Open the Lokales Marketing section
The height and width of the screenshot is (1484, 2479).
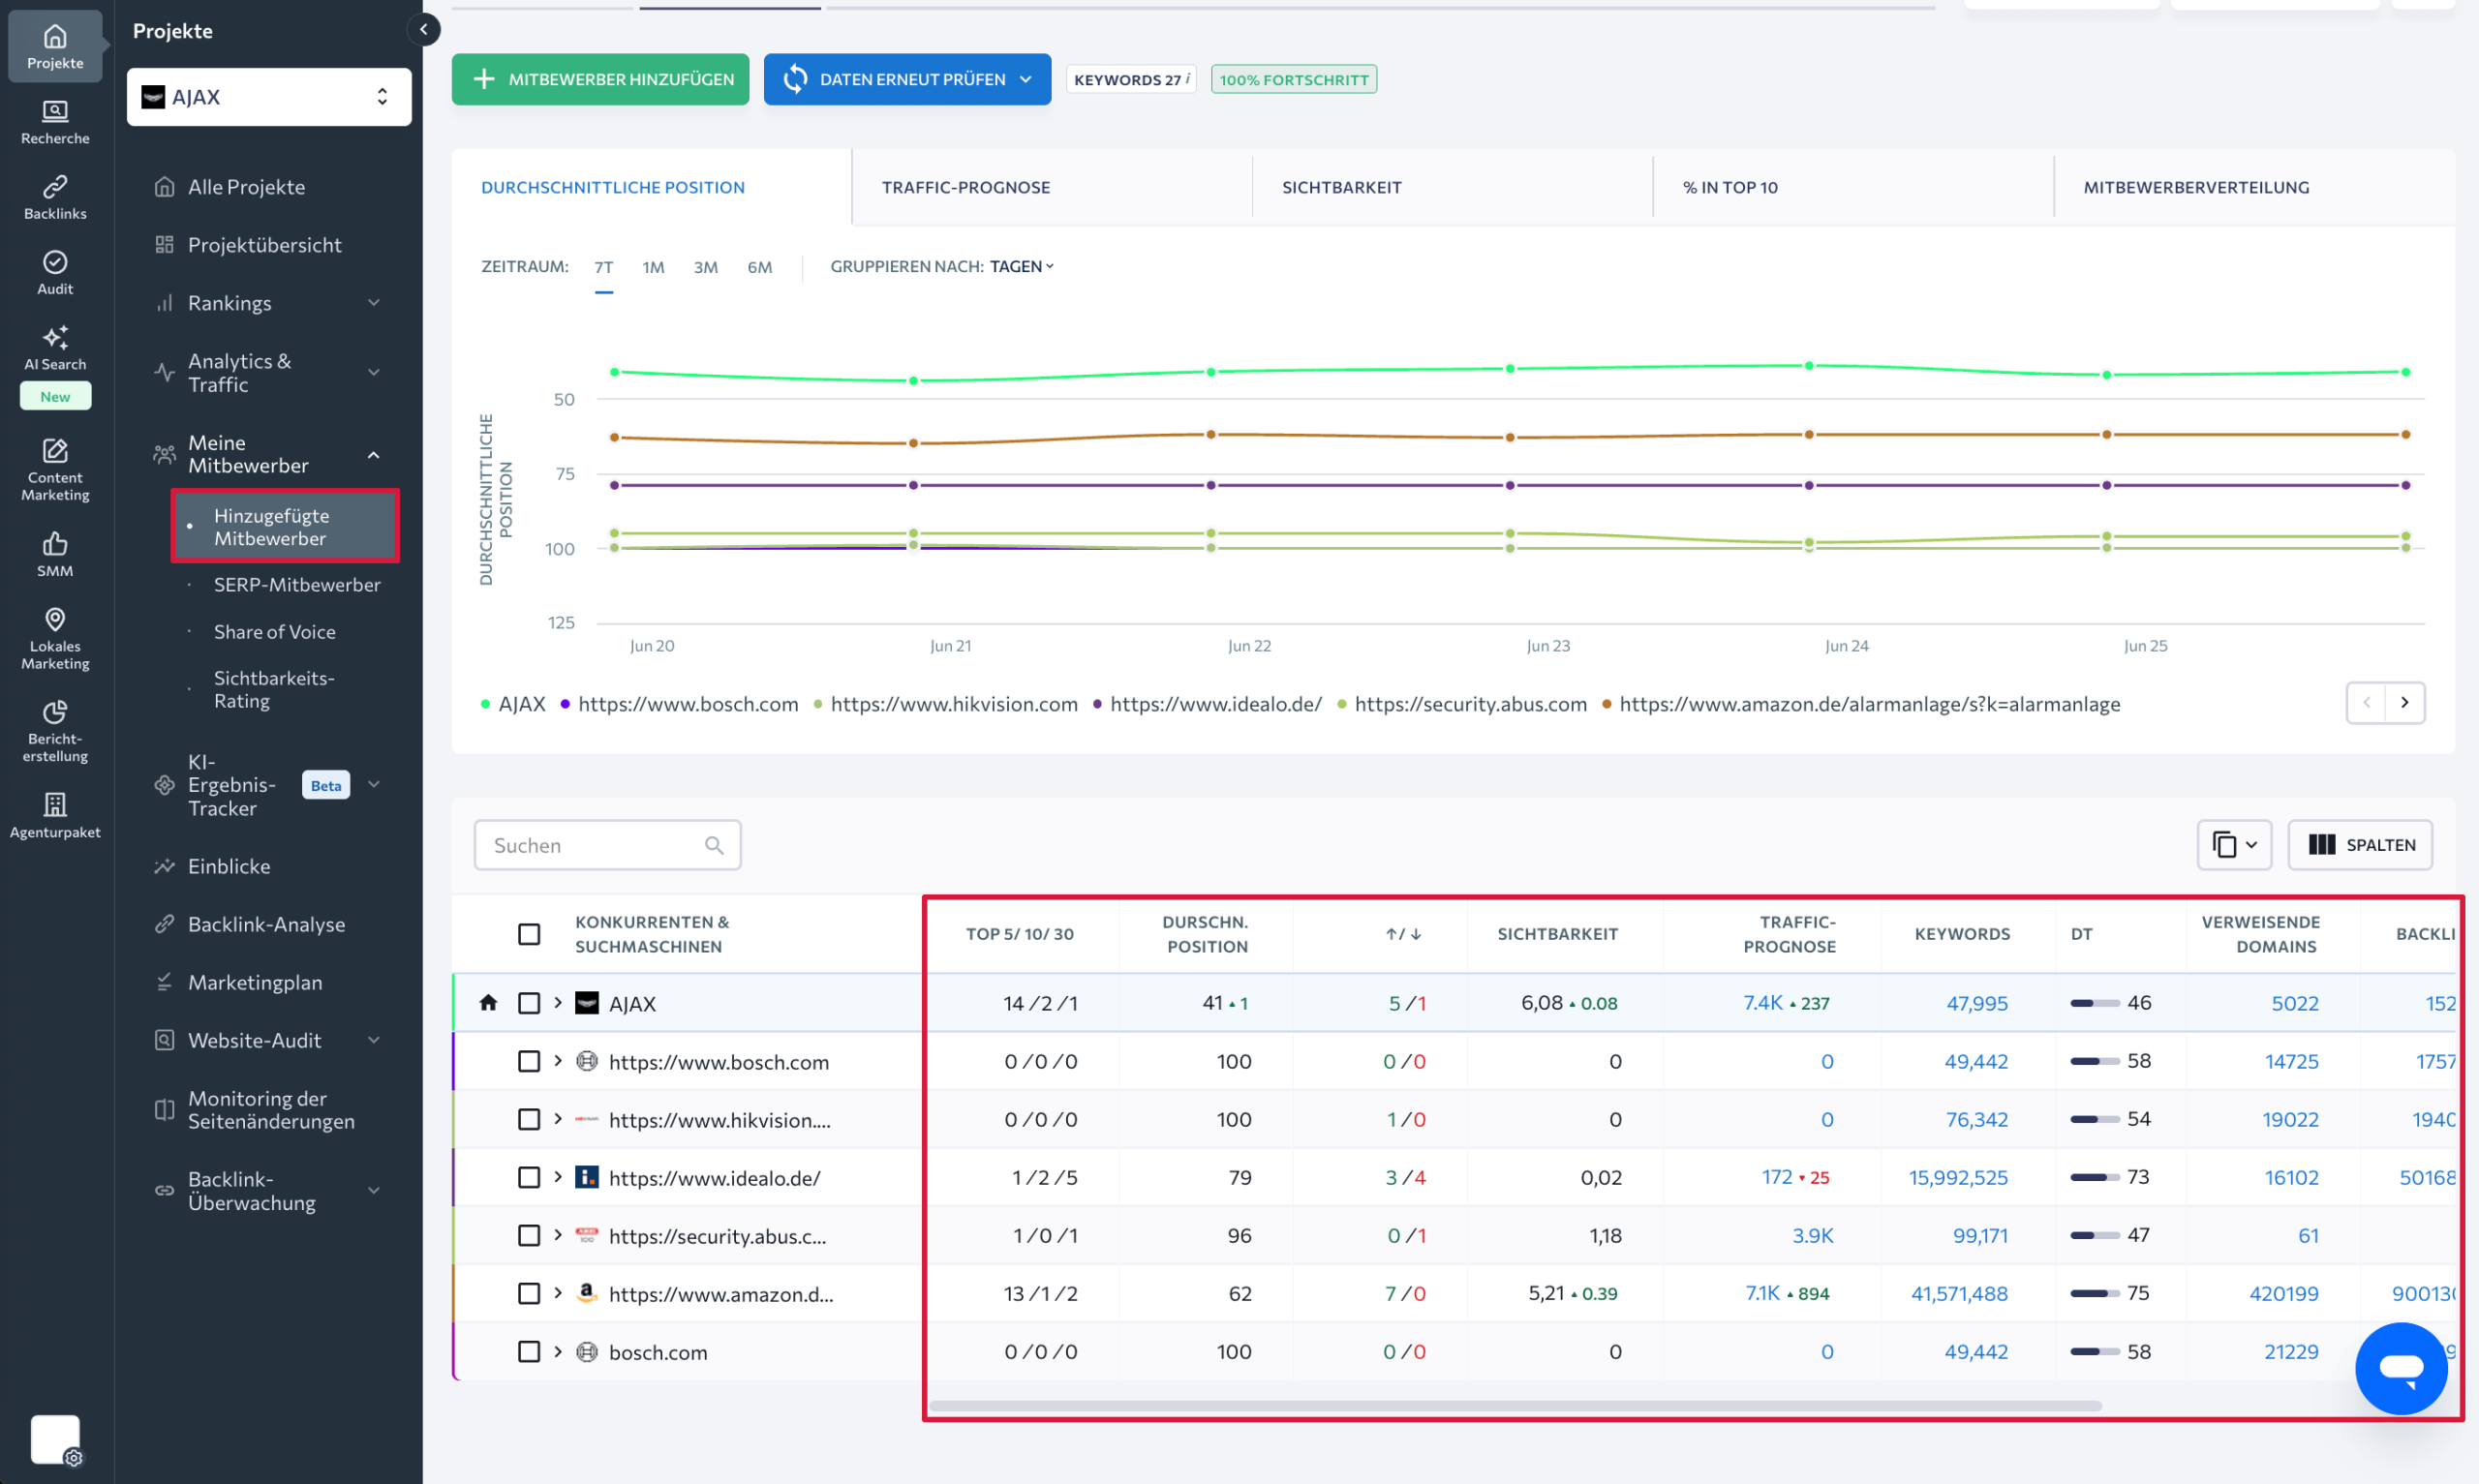[x=55, y=638]
